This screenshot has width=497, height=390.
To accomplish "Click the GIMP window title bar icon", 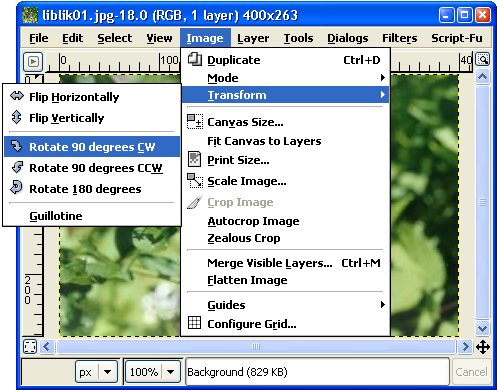I will [30, 15].
